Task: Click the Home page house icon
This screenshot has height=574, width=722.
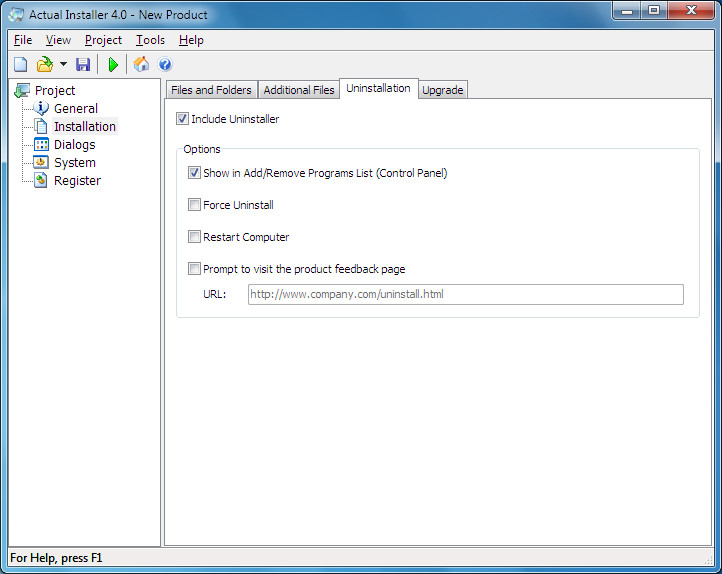Action: [141, 64]
